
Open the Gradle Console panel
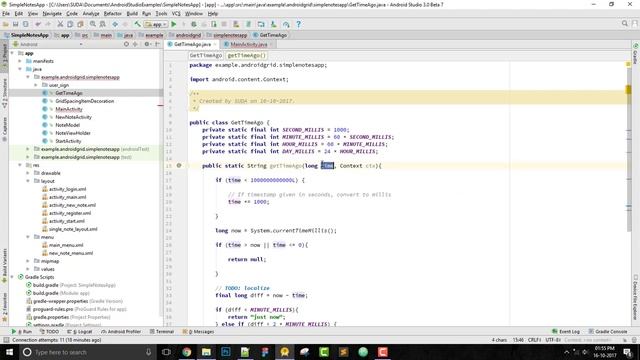click(x=608, y=331)
